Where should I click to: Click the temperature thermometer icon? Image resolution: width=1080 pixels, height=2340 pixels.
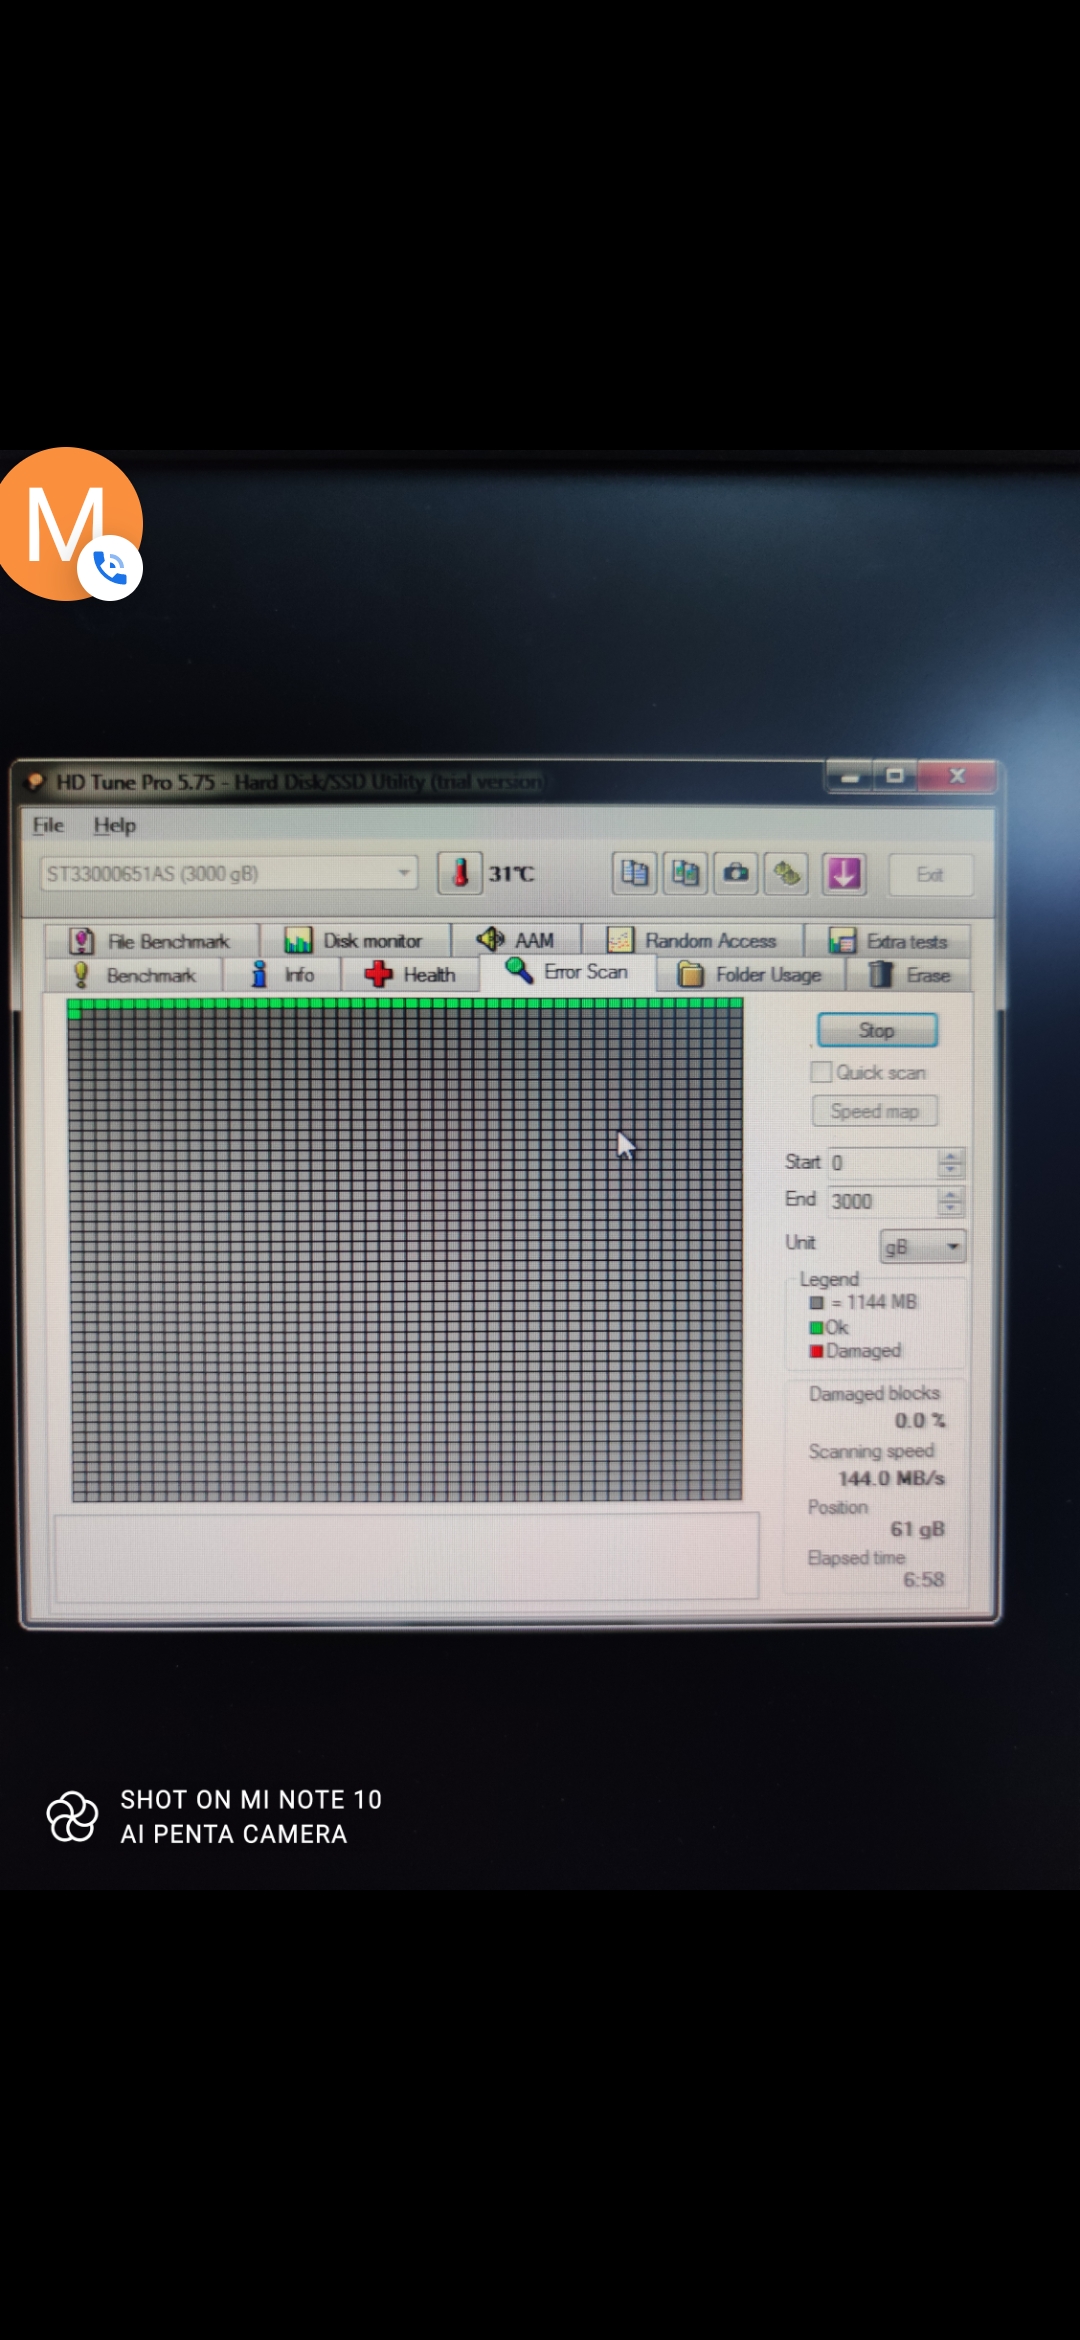click(460, 873)
